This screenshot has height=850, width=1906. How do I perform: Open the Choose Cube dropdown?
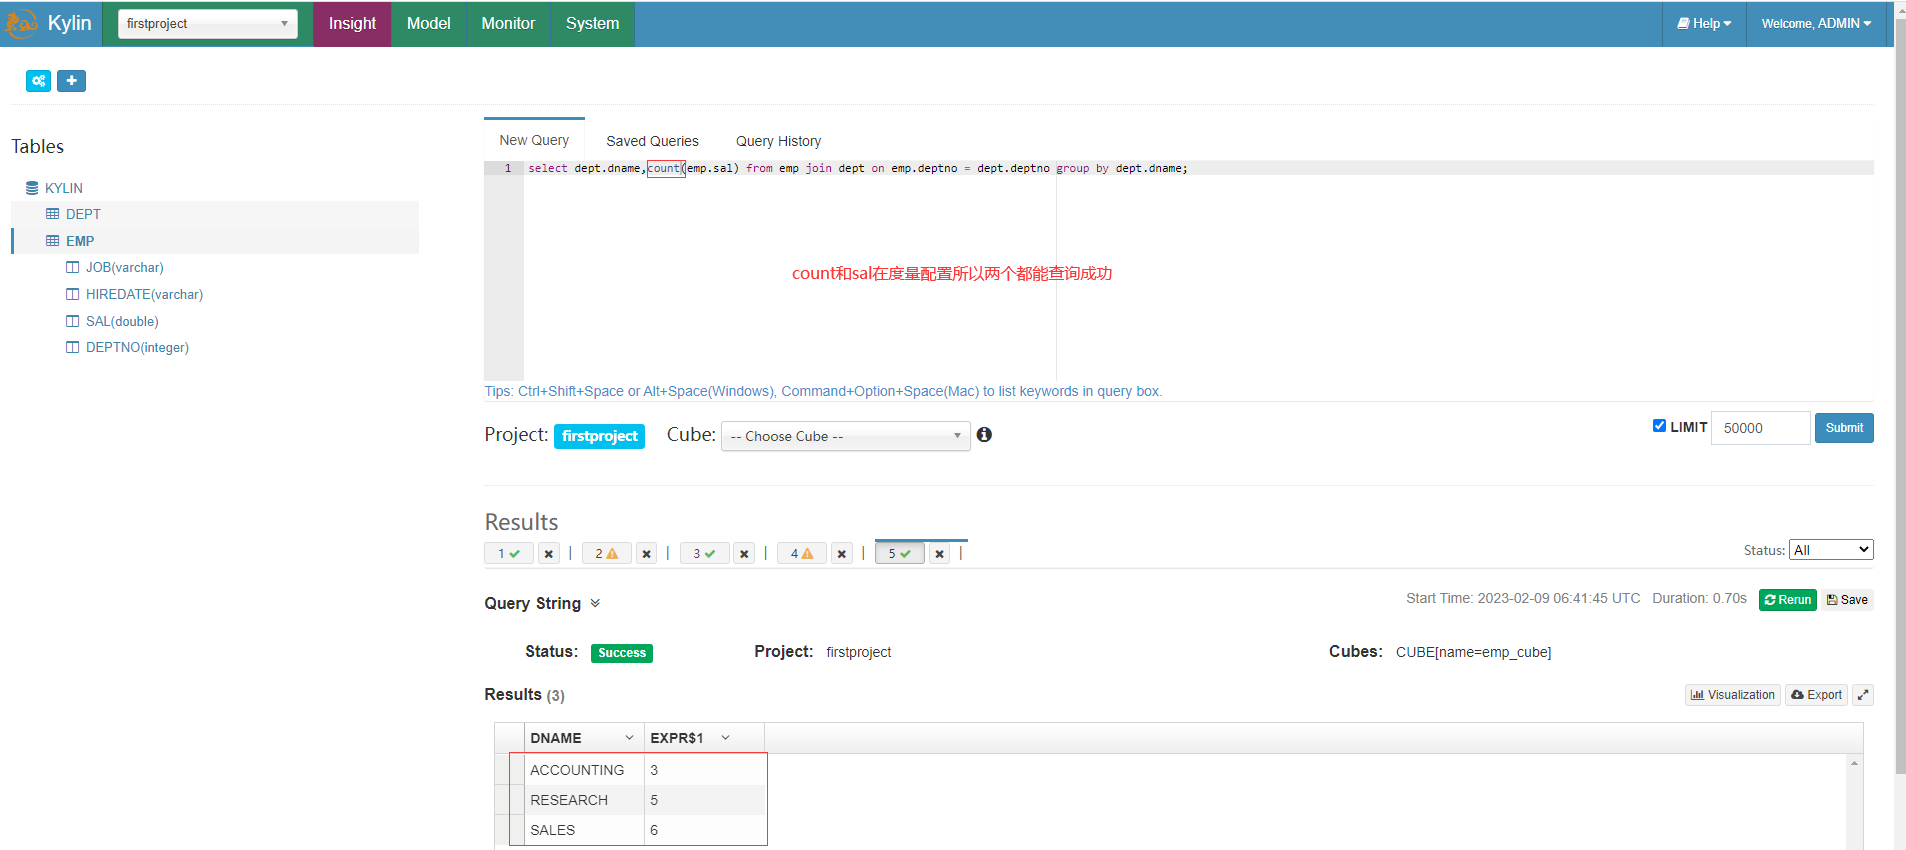click(x=846, y=436)
